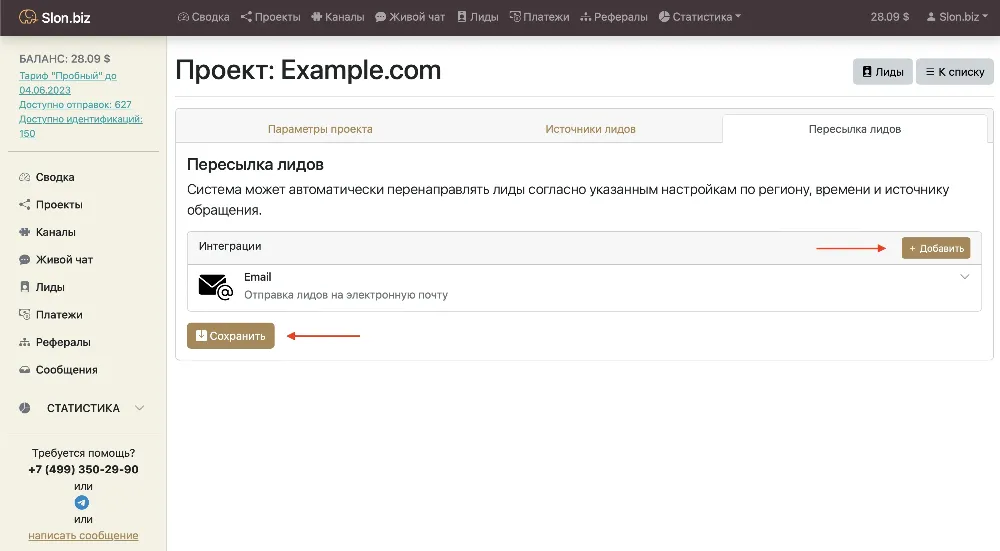Image resolution: width=1000 pixels, height=551 pixels.
Task: Click the + Добавить integration button
Action: [x=936, y=248]
